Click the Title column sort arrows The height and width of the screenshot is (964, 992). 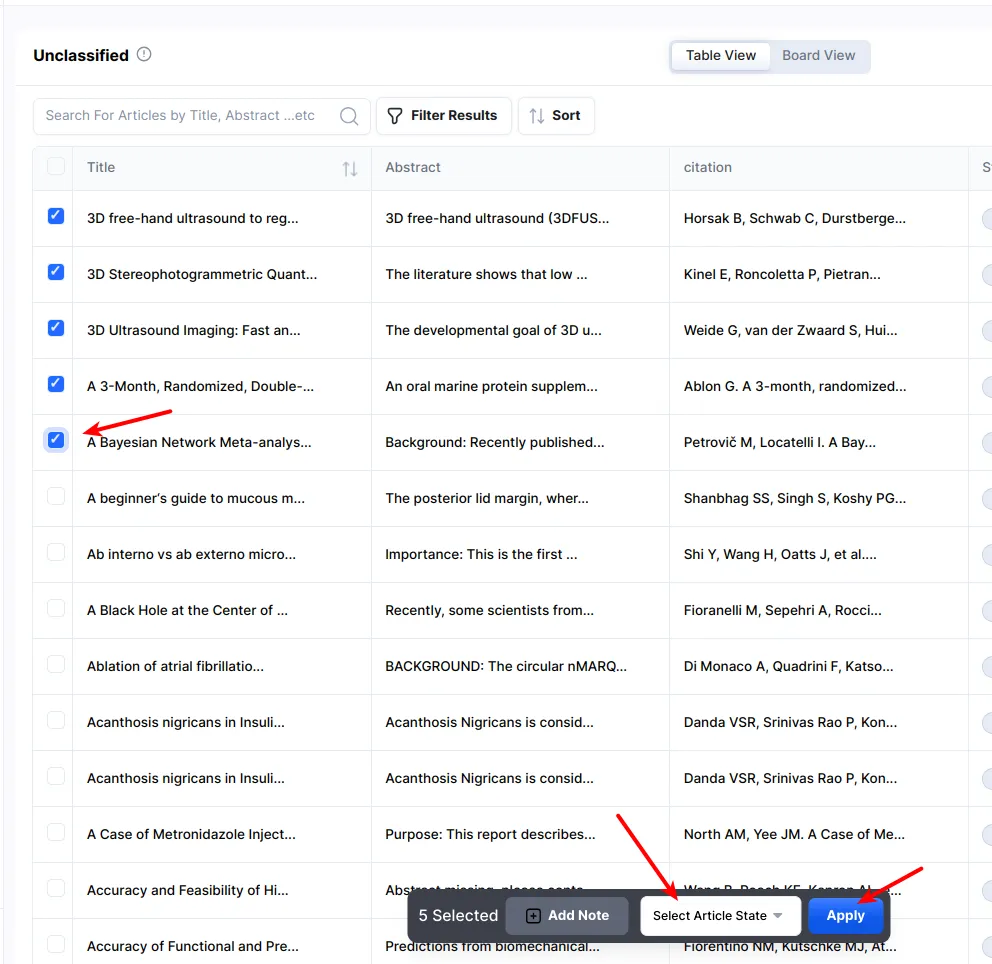point(349,169)
